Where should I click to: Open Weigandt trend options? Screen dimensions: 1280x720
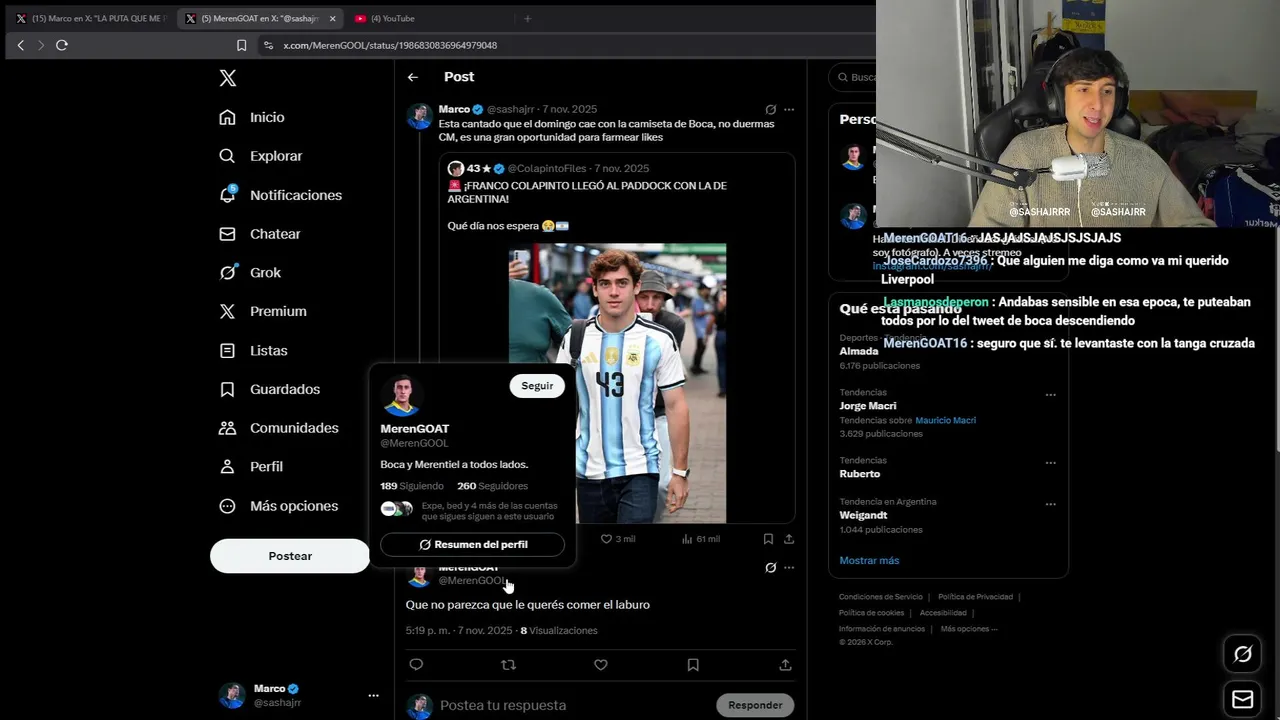pos(1051,504)
